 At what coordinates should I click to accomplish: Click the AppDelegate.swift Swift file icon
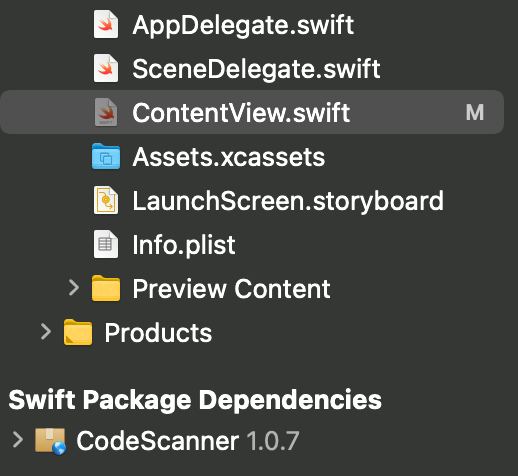pos(106,24)
